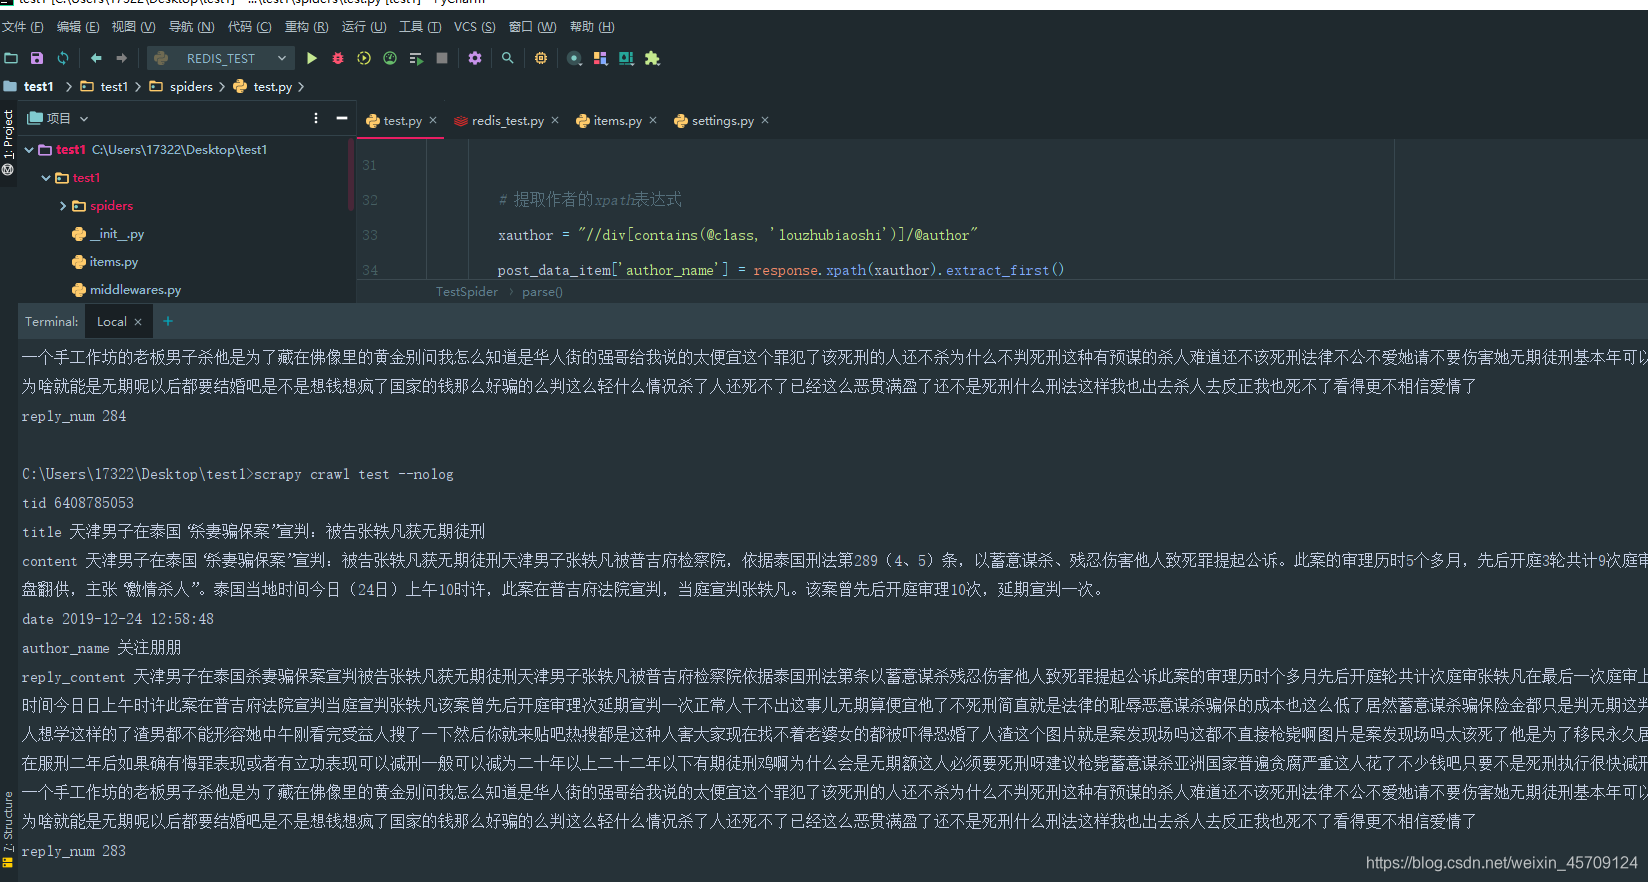1648x882 pixels.
Task: Toggle the 1: Project side tool window
Action: click(8, 141)
